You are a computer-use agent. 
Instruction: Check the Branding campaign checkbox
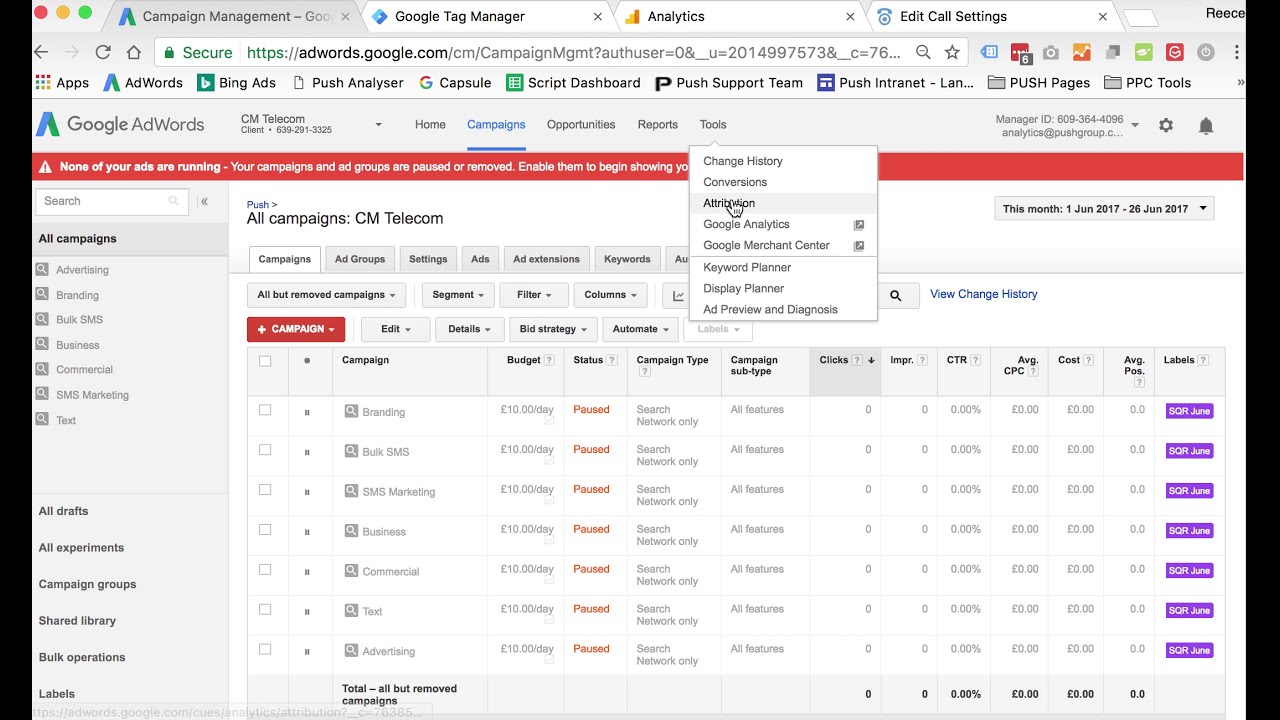tap(265, 410)
